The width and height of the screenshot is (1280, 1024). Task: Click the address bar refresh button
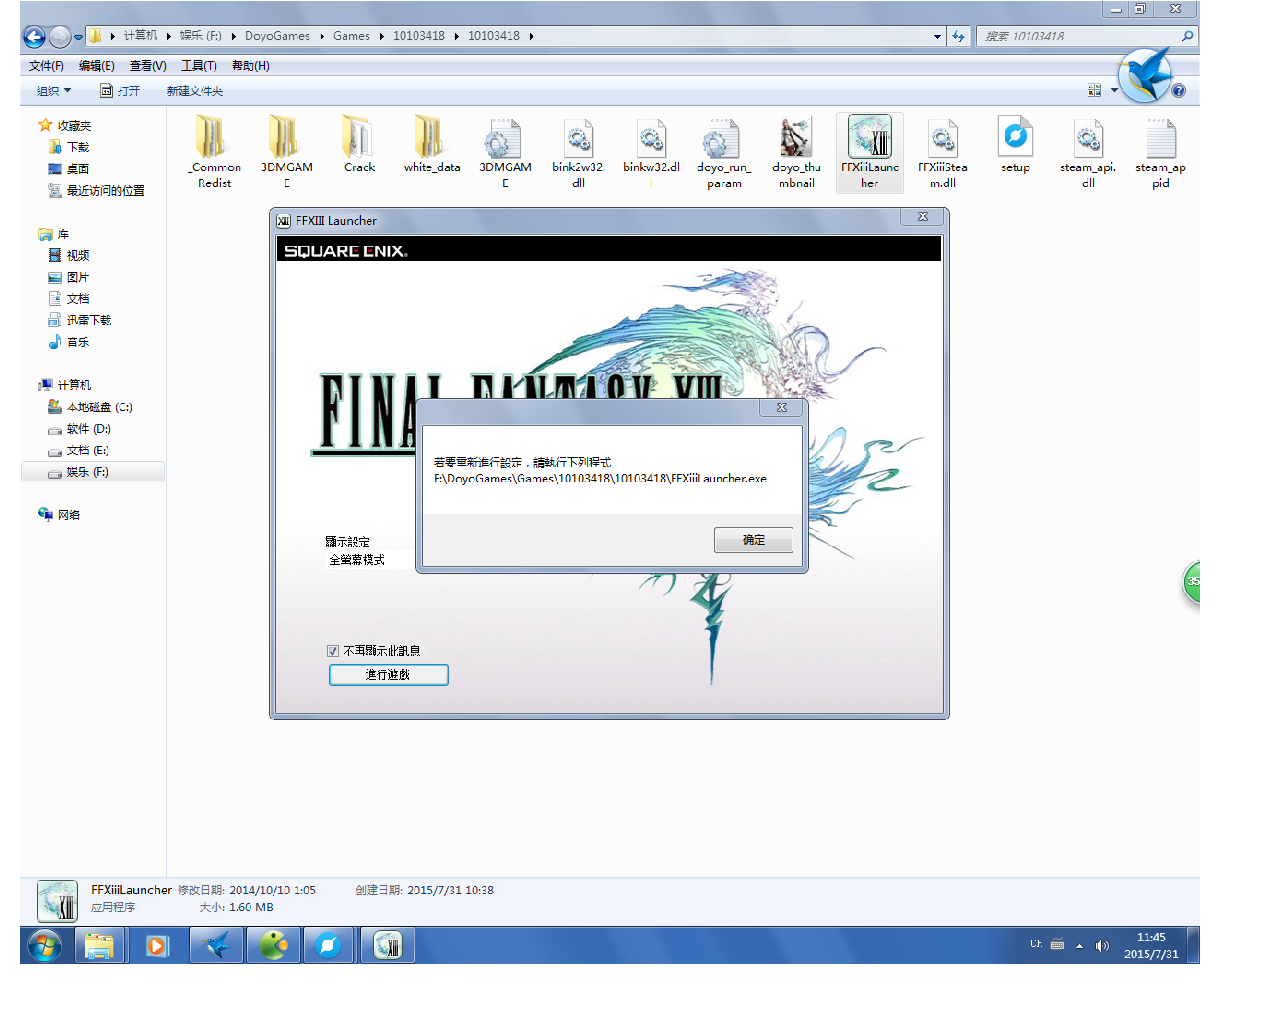pyautogui.click(x=959, y=36)
